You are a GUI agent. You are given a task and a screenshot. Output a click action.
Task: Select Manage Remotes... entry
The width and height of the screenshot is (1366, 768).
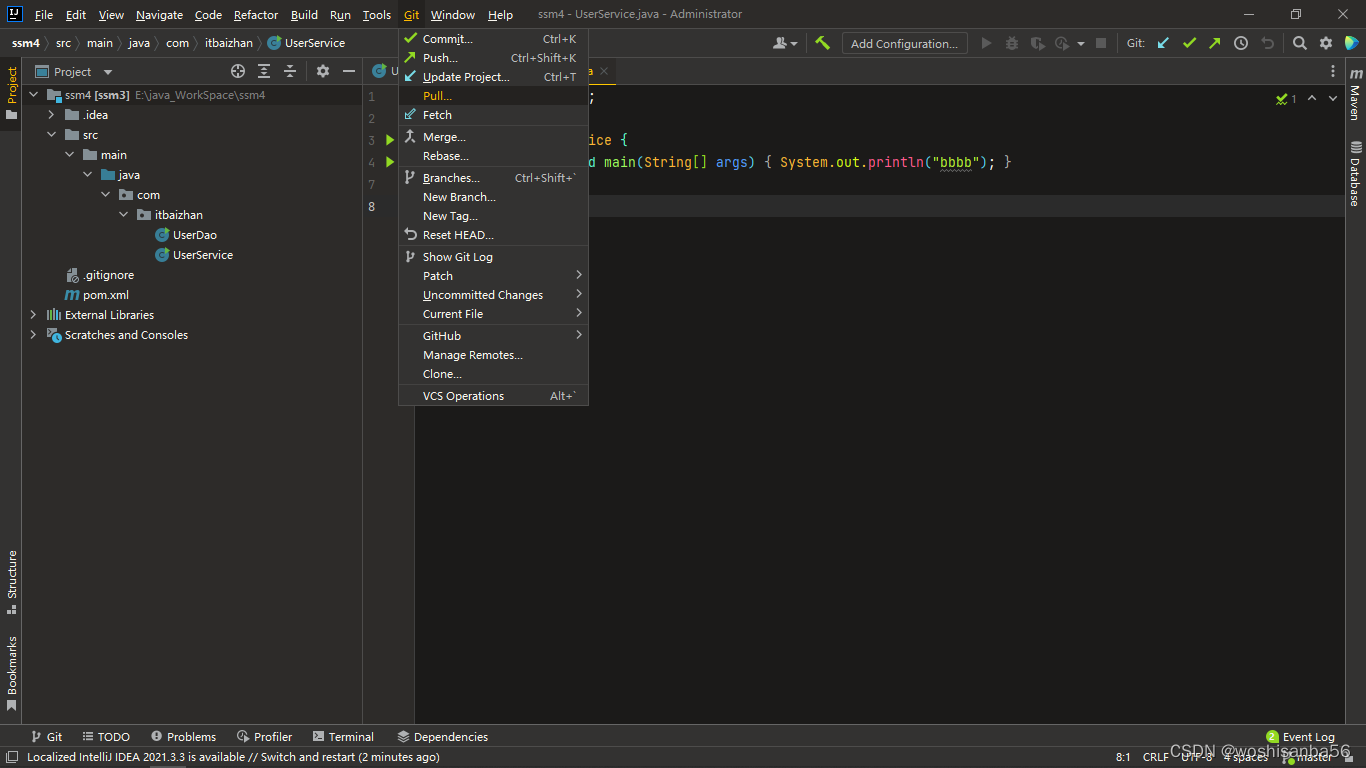coord(493,355)
